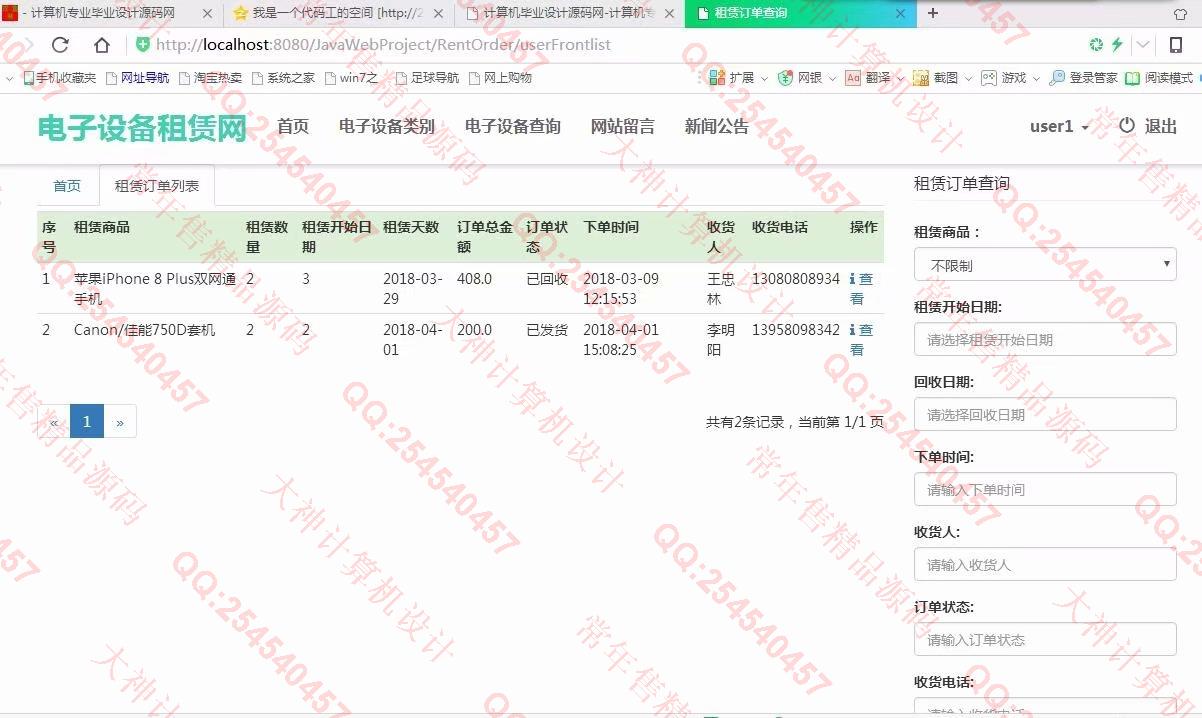
Task: Focus the 租赁开始日期 date field
Action: 1045,339
